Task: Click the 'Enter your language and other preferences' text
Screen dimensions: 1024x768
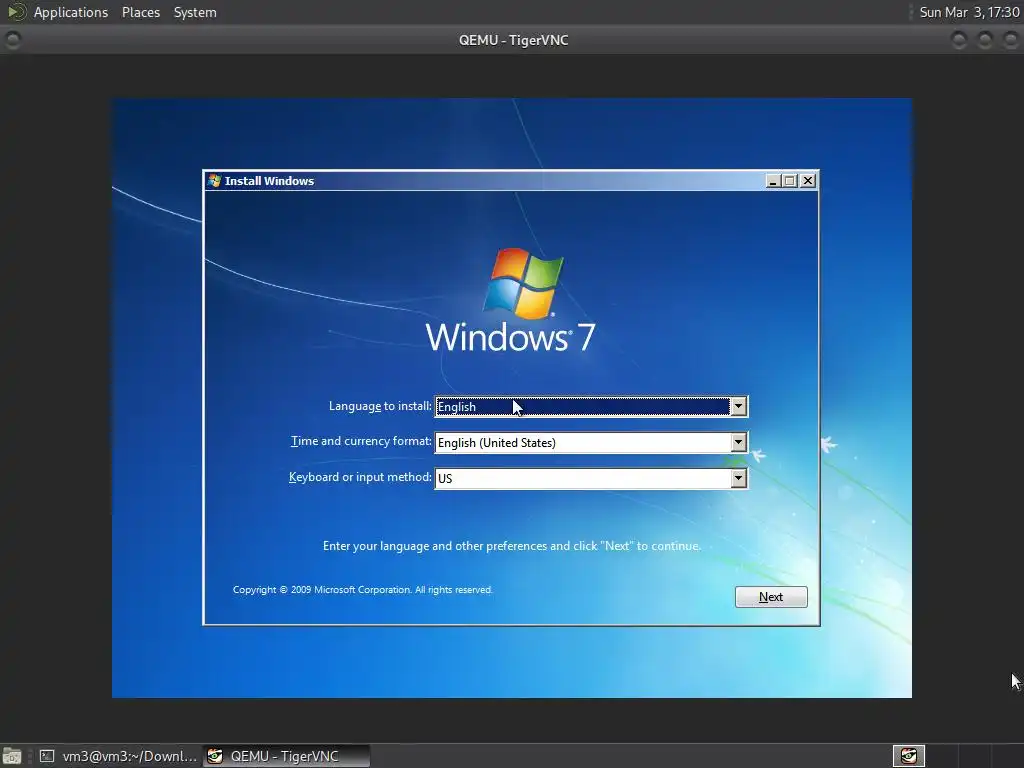Action: pyautogui.click(x=511, y=546)
